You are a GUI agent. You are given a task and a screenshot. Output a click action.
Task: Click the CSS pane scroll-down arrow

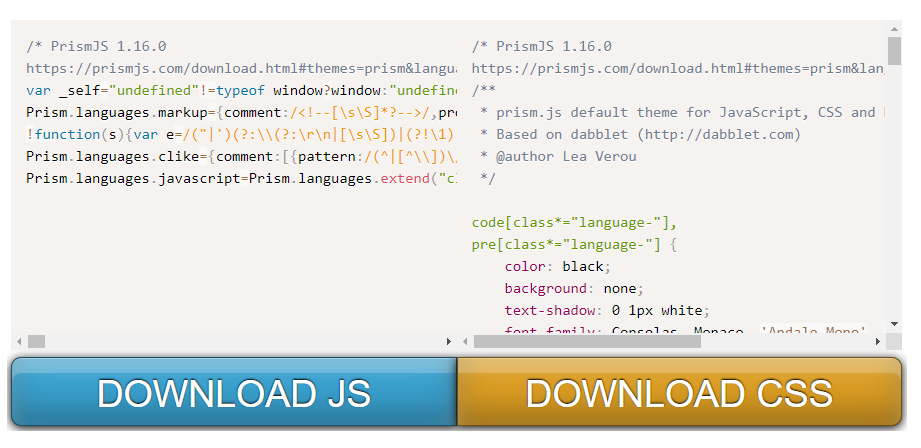coord(894,324)
